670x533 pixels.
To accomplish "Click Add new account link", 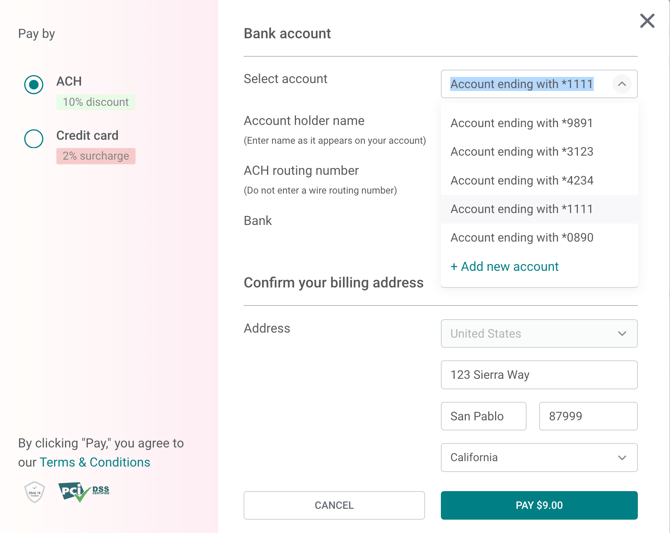I will point(505,267).
